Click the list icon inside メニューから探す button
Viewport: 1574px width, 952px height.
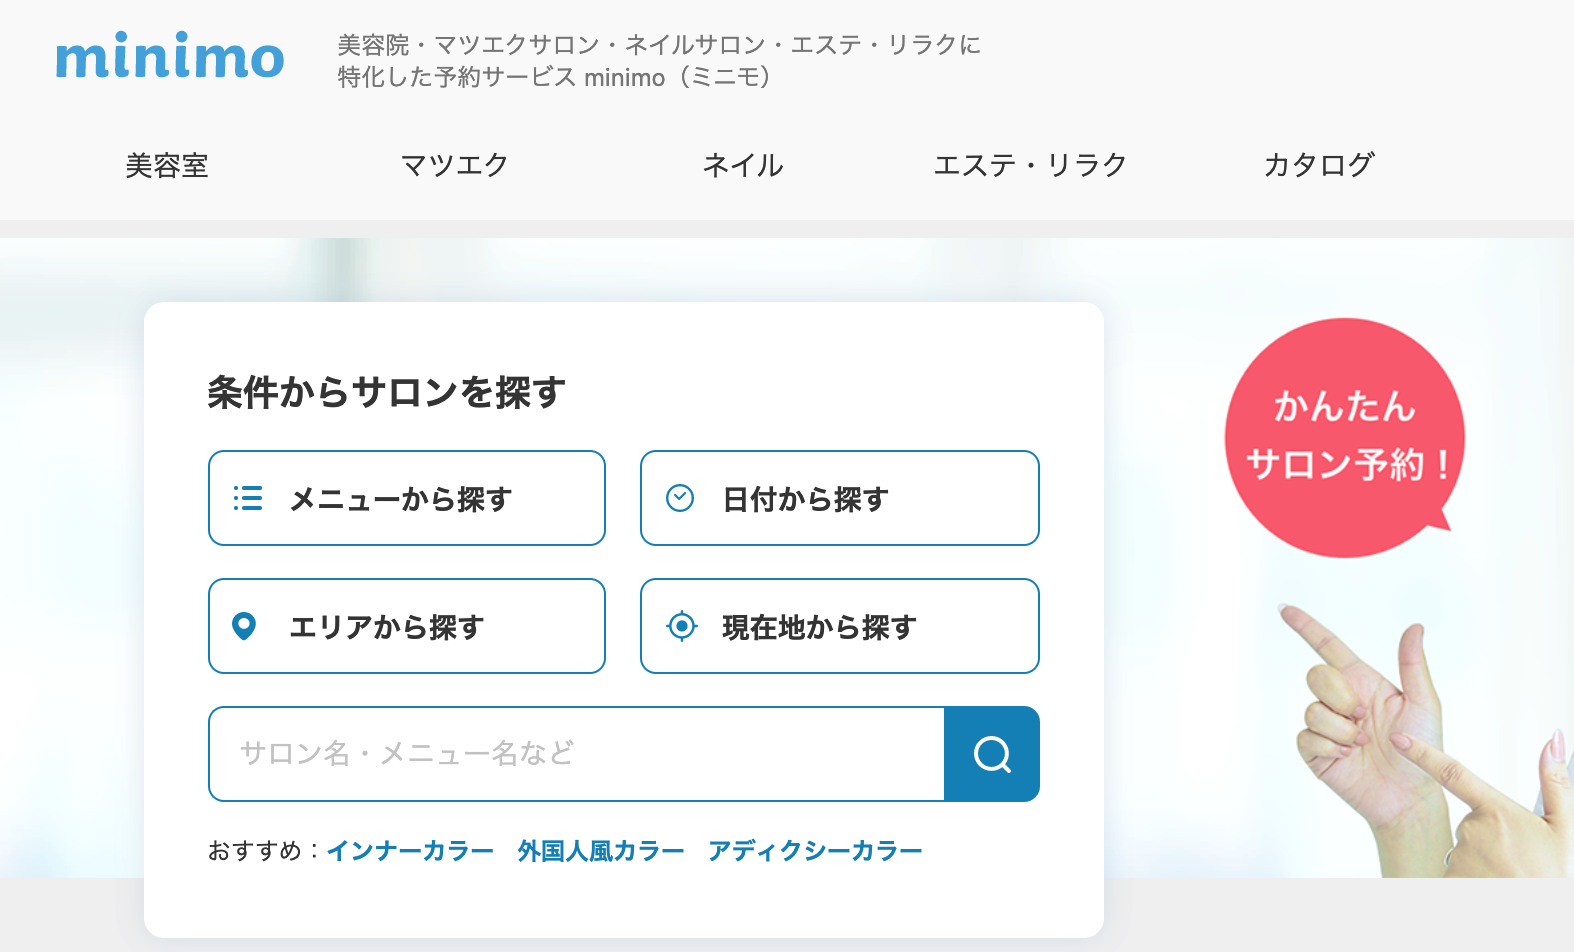[247, 498]
